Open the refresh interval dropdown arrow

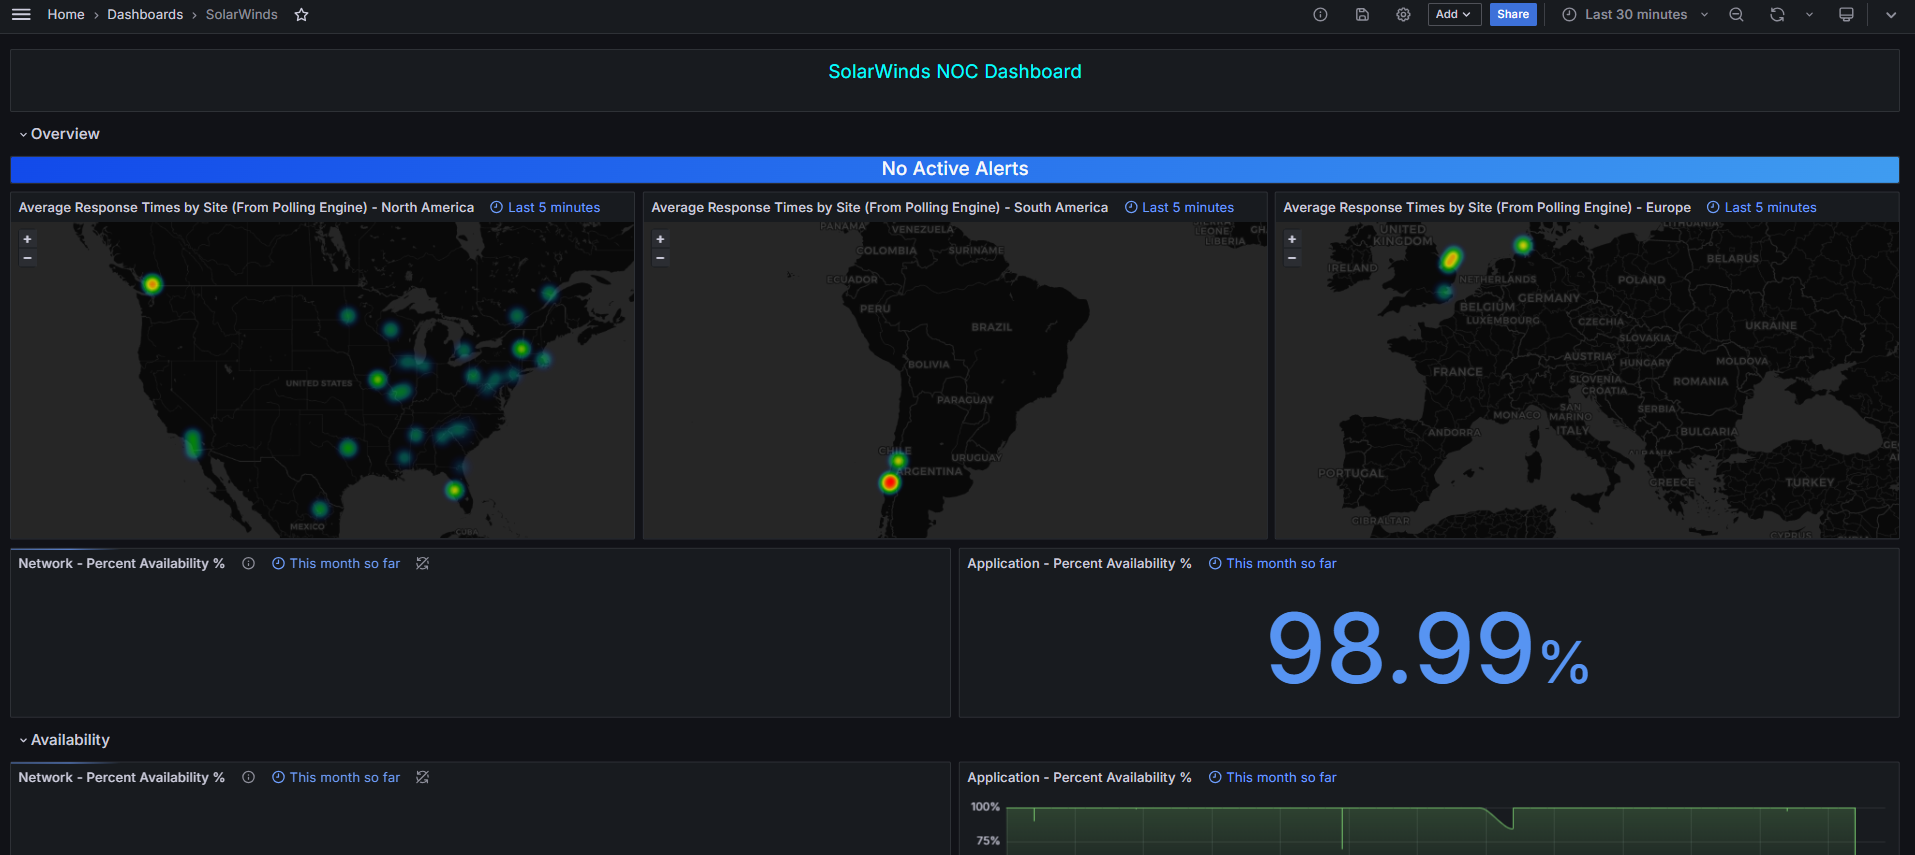[x=1809, y=15]
